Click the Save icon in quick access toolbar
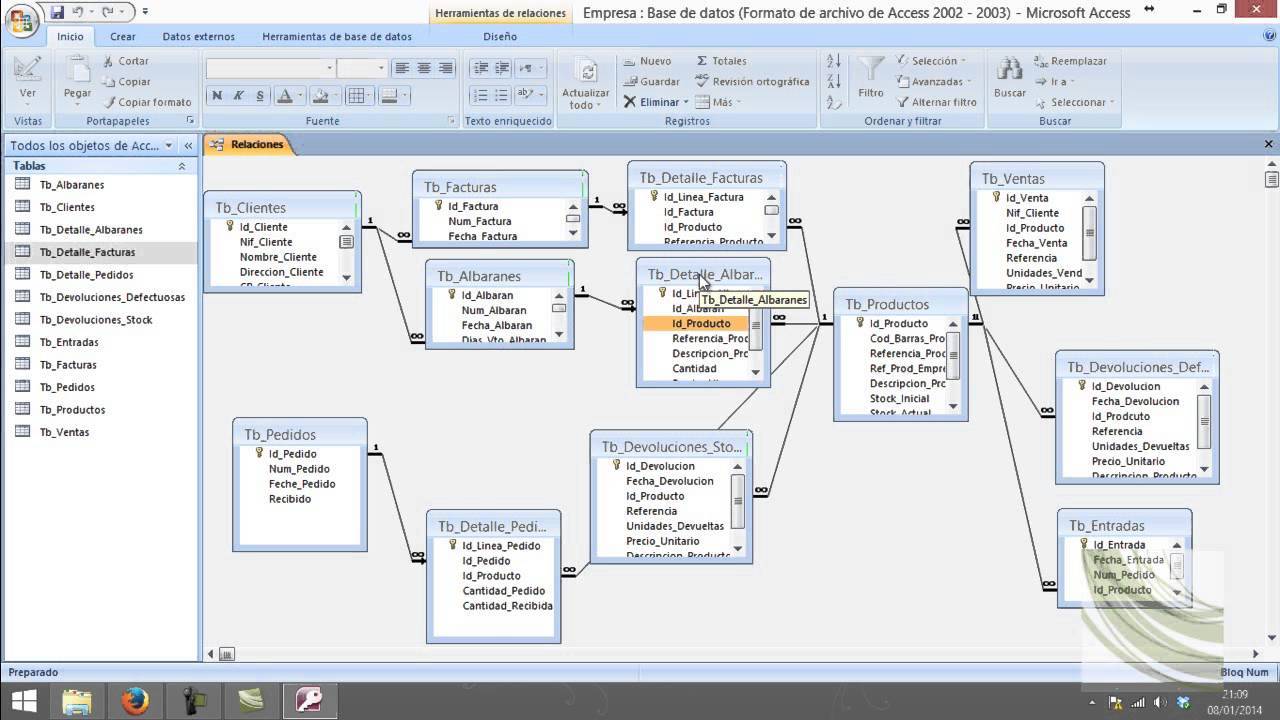Viewport: 1280px width, 720px height. point(57,12)
